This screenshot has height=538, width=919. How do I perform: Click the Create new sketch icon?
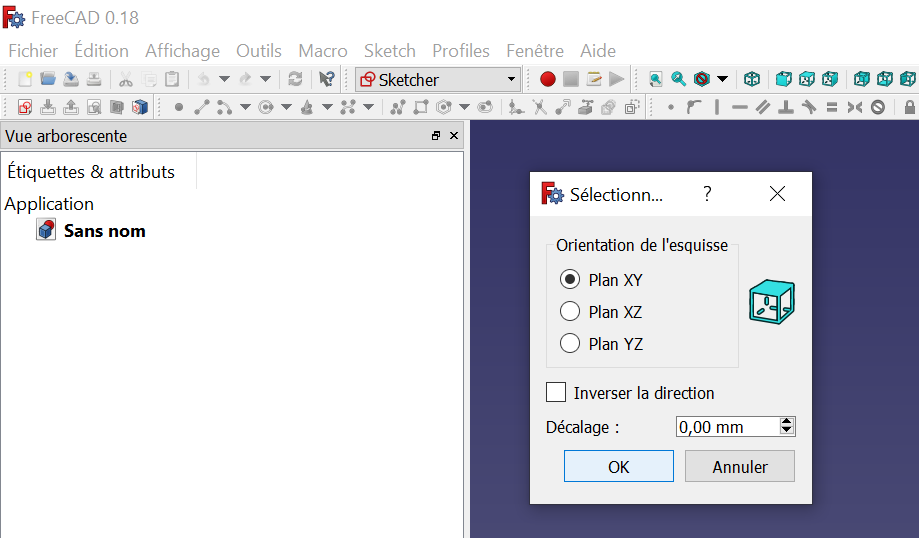tap(25, 107)
